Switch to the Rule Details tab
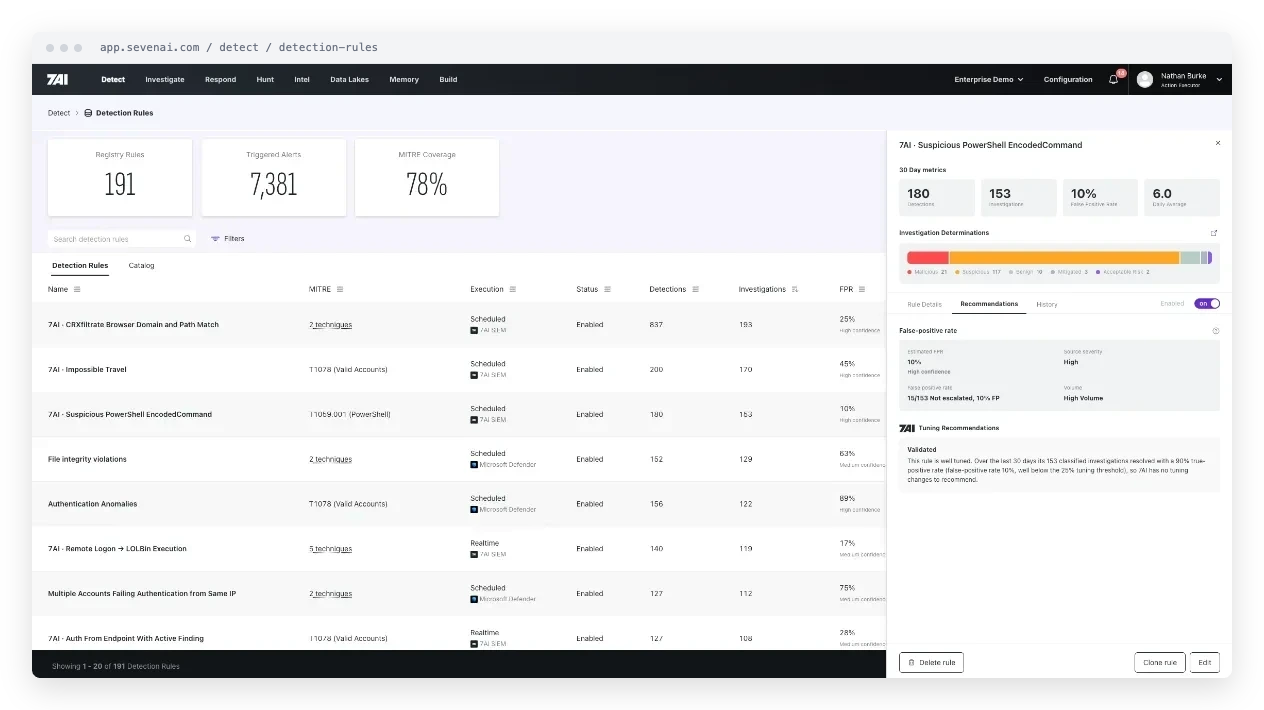1264x710 pixels. click(924, 304)
